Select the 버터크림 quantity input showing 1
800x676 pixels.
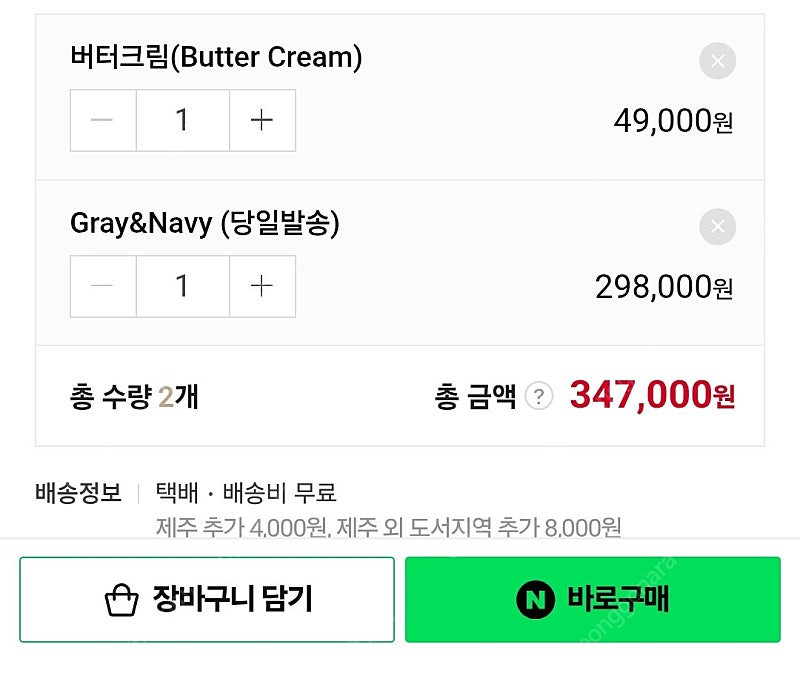(x=181, y=120)
